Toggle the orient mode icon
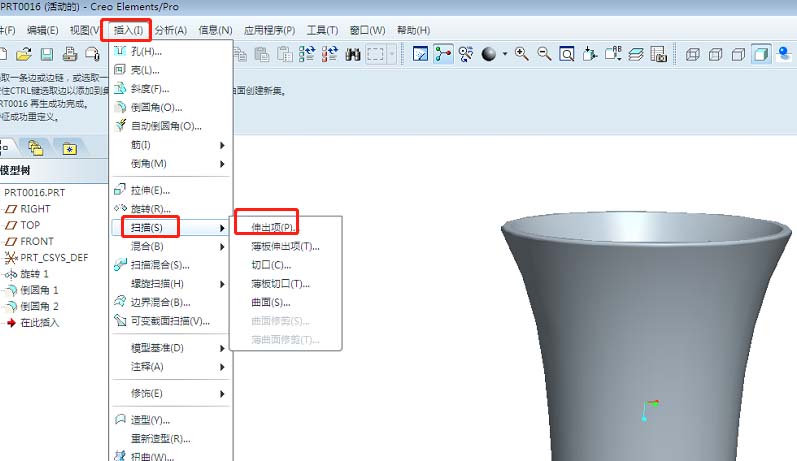The width and height of the screenshot is (797, 461). coord(466,54)
